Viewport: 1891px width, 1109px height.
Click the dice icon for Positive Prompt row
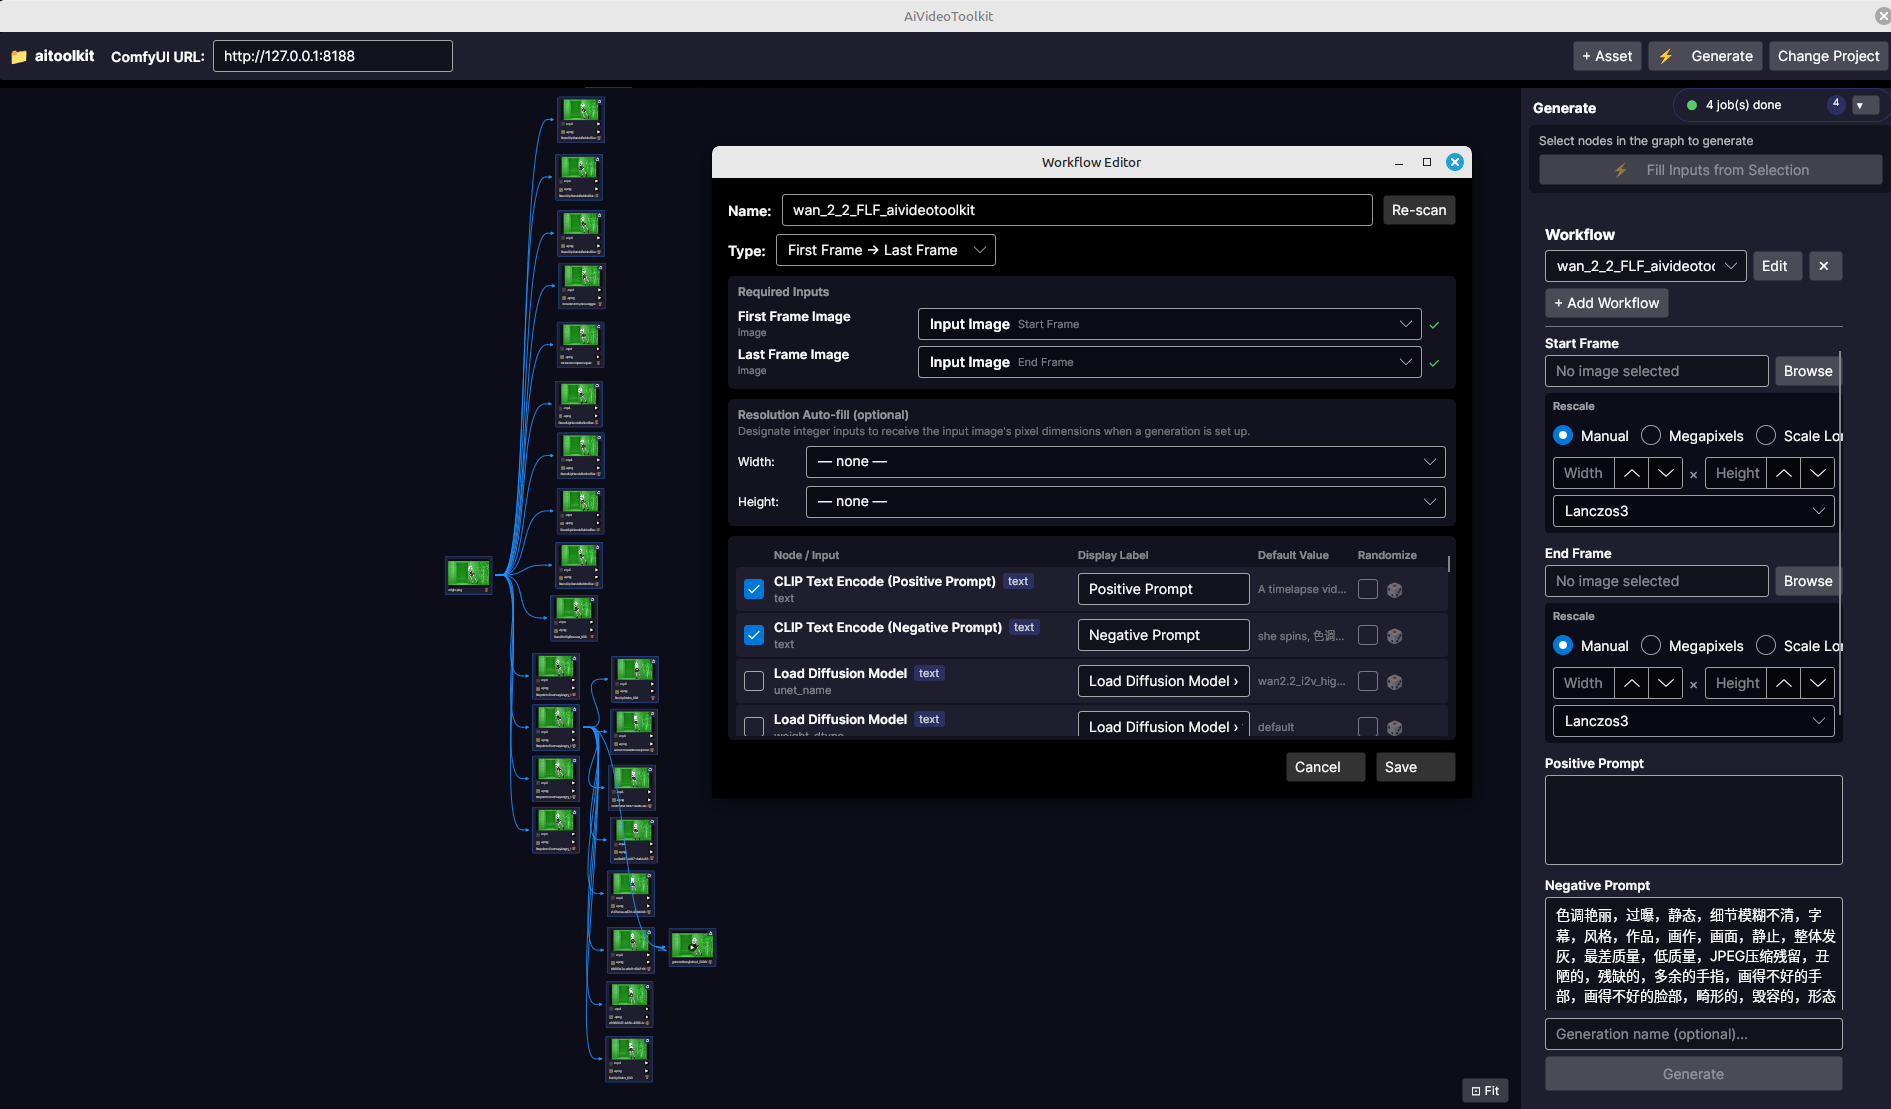(x=1395, y=590)
